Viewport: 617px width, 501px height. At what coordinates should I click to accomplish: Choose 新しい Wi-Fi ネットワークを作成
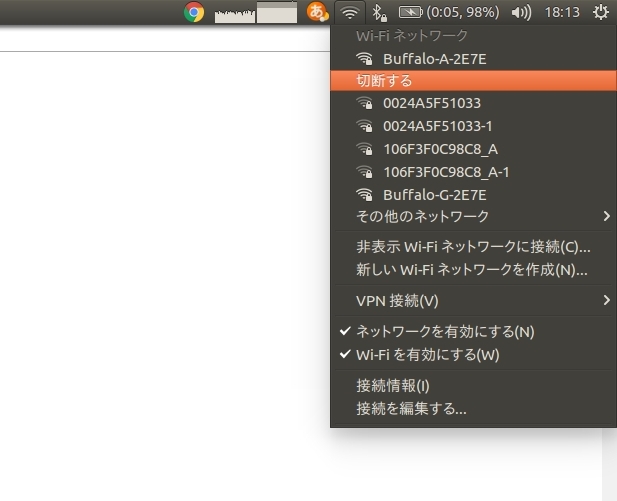(x=473, y=270)
